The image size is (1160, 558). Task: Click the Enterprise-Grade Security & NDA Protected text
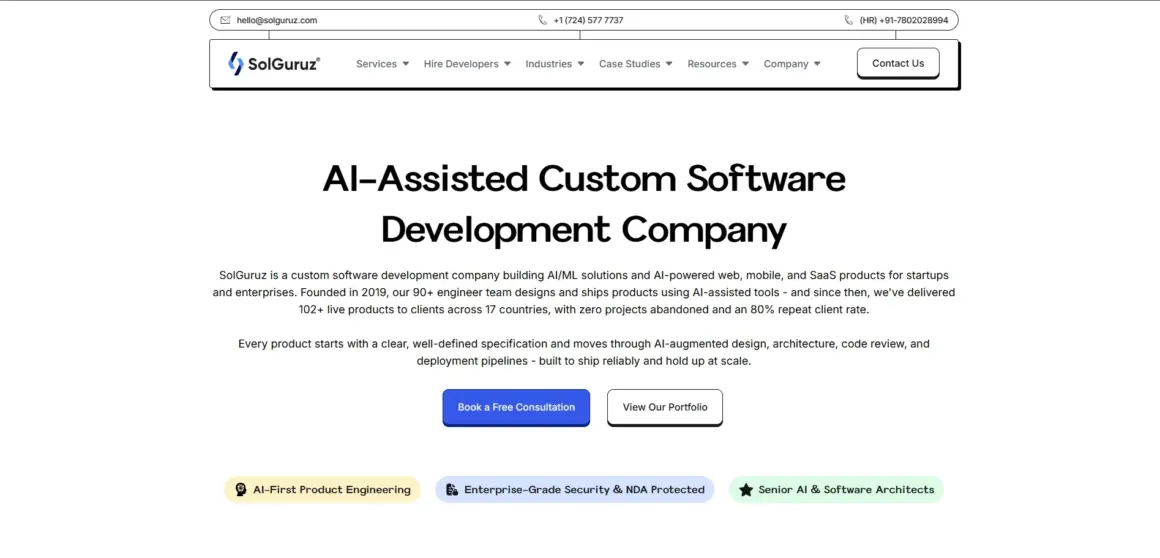(584, 489)
